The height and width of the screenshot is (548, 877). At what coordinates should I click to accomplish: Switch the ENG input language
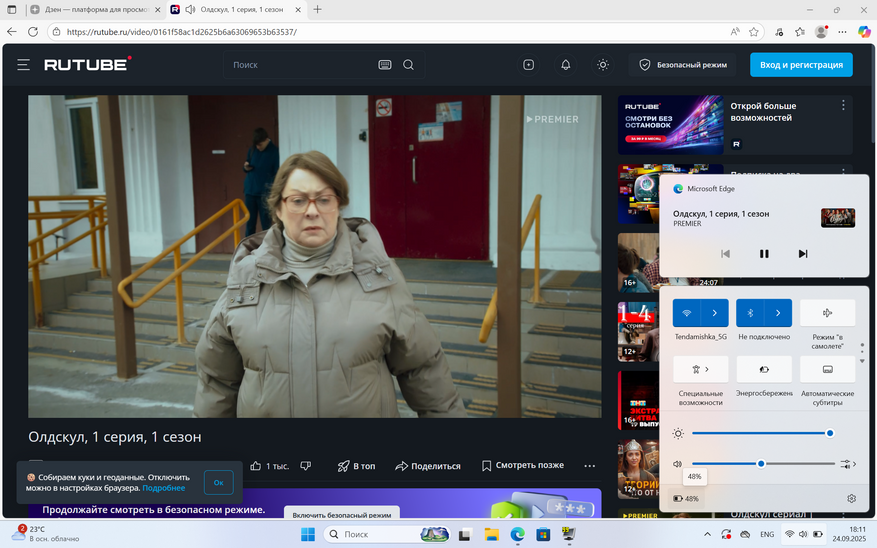coord(767,535)
